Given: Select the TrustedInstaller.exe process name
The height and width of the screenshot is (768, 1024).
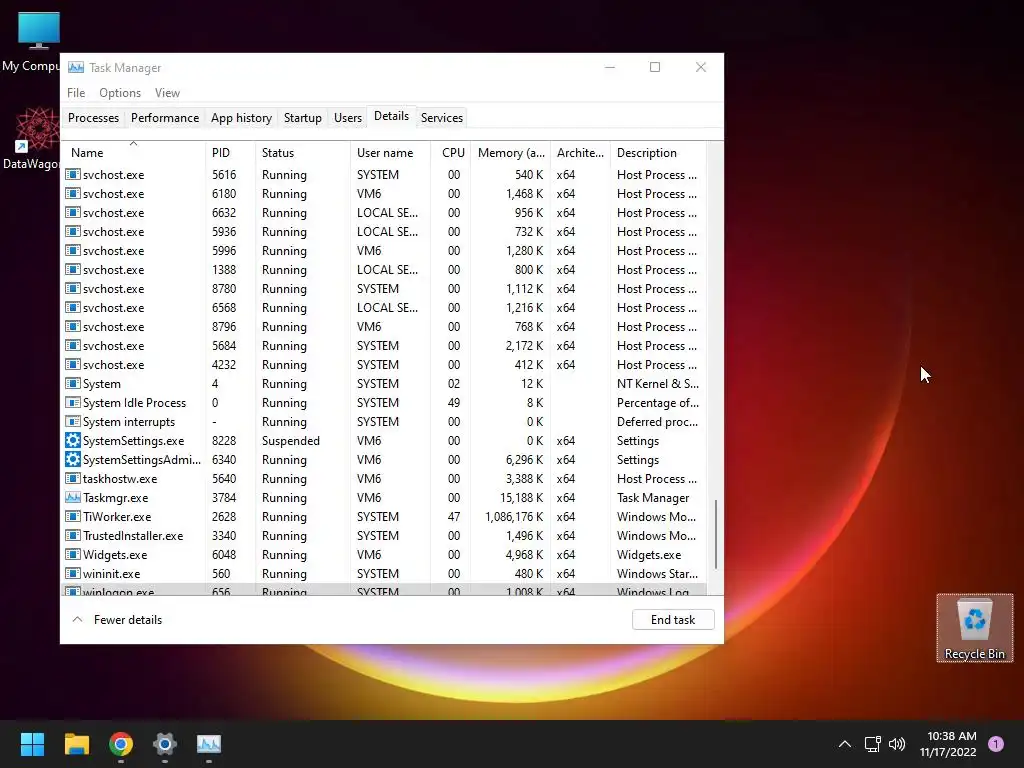Looking at the screenshot, I should [133, 536].
